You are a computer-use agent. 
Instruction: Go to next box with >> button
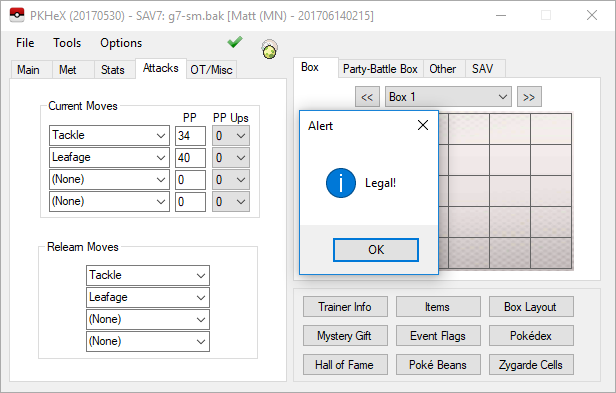point(529,97)
